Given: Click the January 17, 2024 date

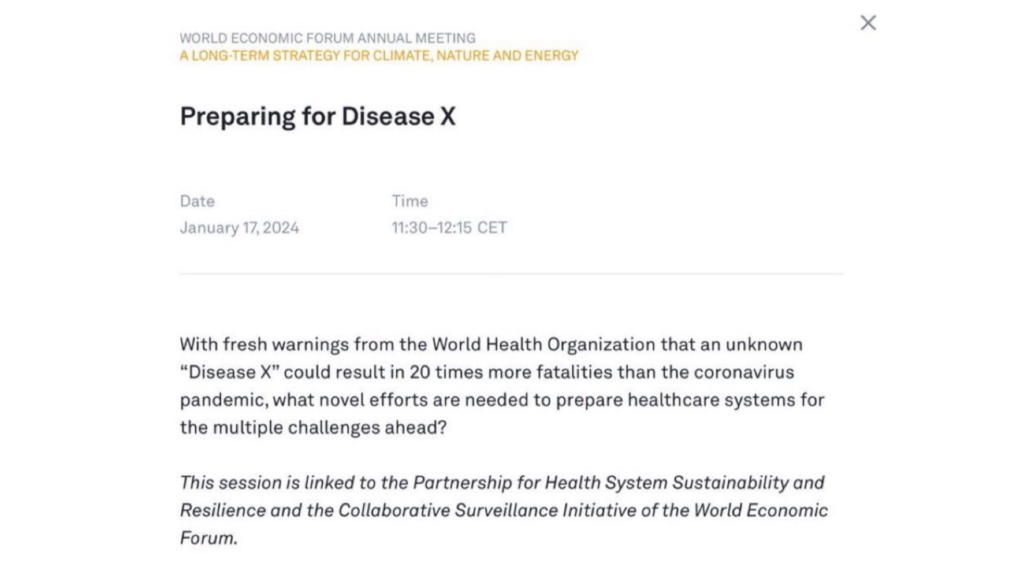Looking at the screenshot, I should [x=239, y=228].
